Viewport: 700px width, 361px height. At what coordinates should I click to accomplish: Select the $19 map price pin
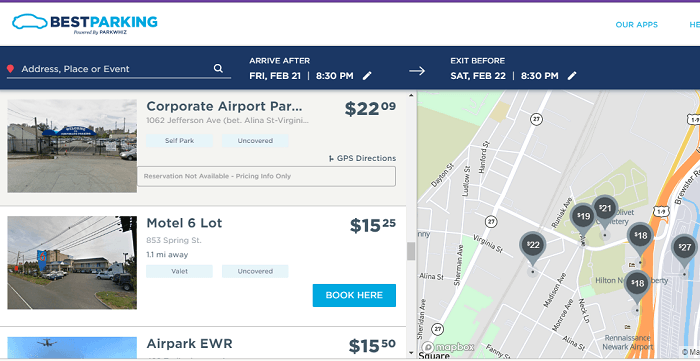pos(583,218)
